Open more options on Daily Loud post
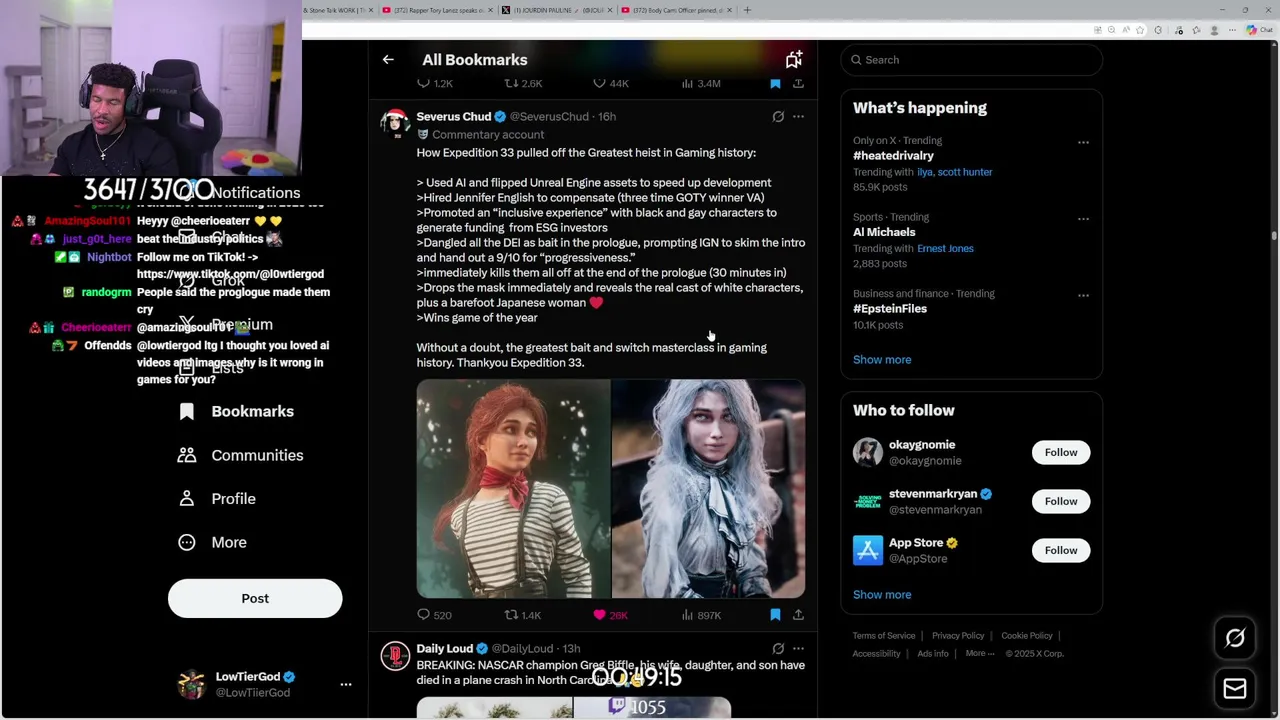The image size is (1280, 720). coord(798,649)
